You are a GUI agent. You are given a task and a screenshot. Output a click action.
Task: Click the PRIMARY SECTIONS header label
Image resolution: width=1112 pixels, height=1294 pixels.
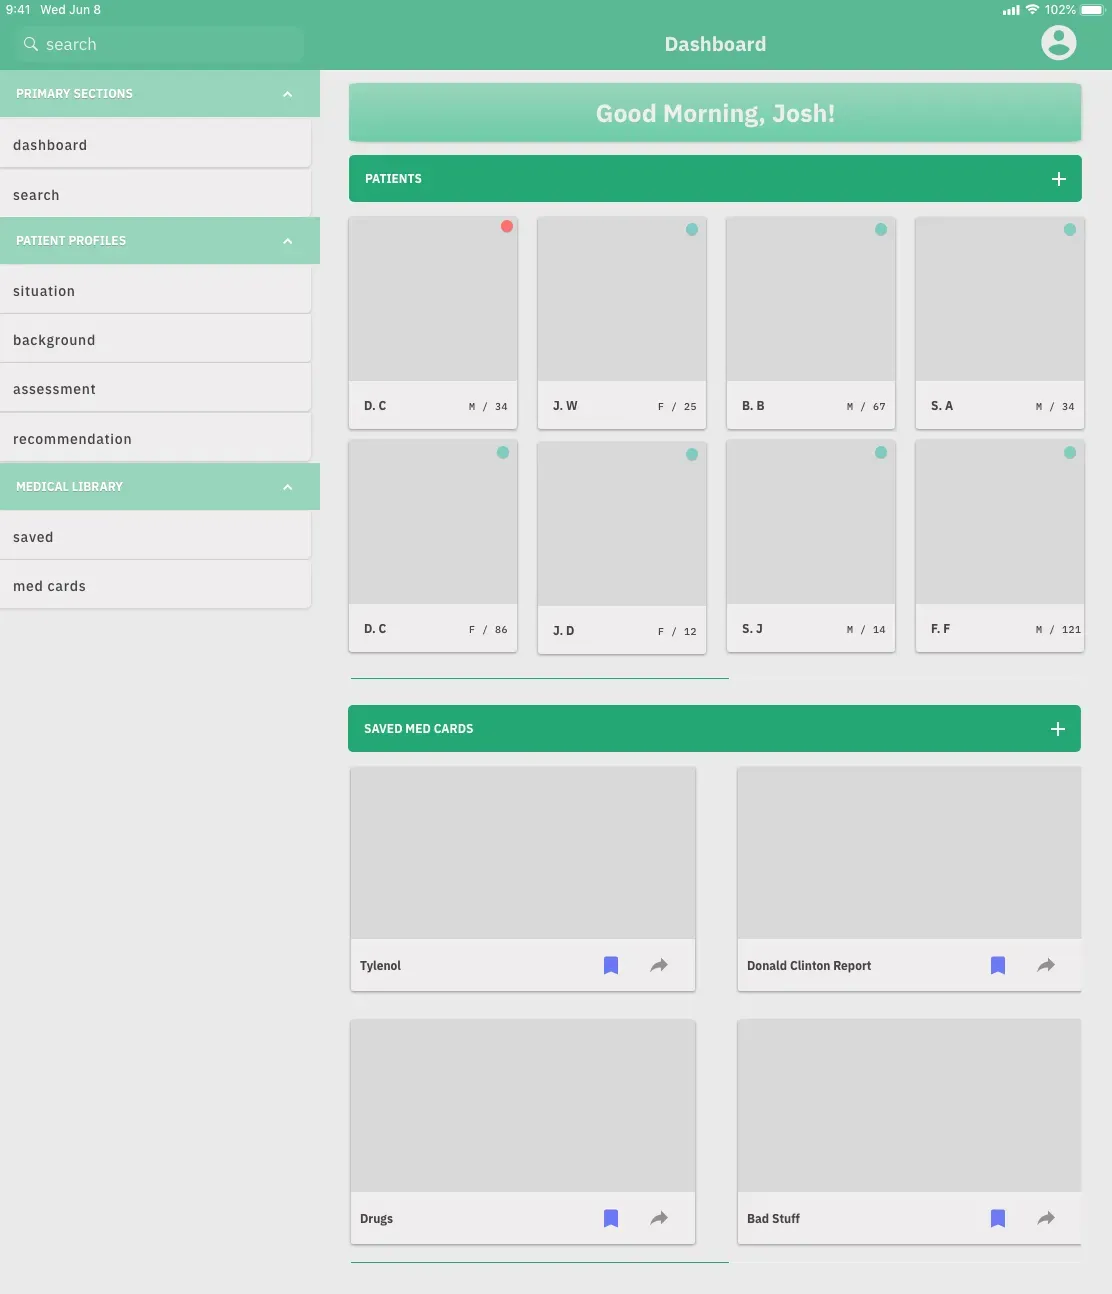[74, 94]
